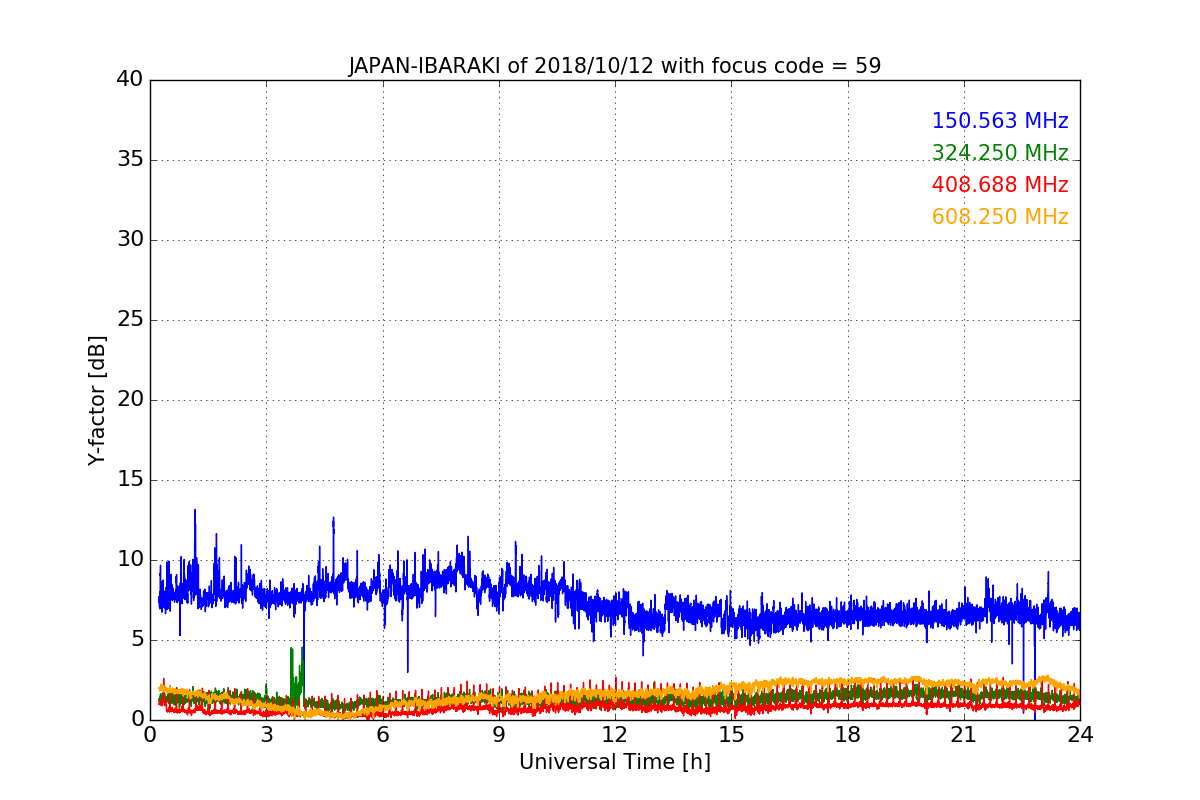Click y-axis tick label 35
The width and height of the screenshot is (1200, 800).
point(130,160)
